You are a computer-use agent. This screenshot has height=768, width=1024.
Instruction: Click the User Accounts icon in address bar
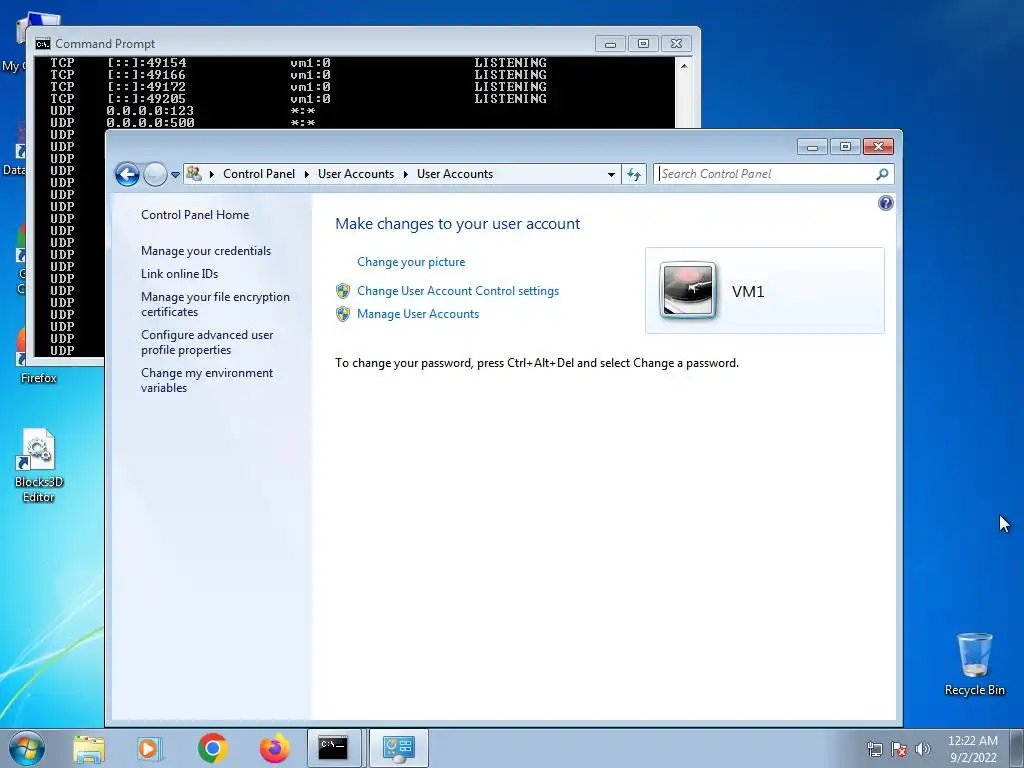pos(194,174)
